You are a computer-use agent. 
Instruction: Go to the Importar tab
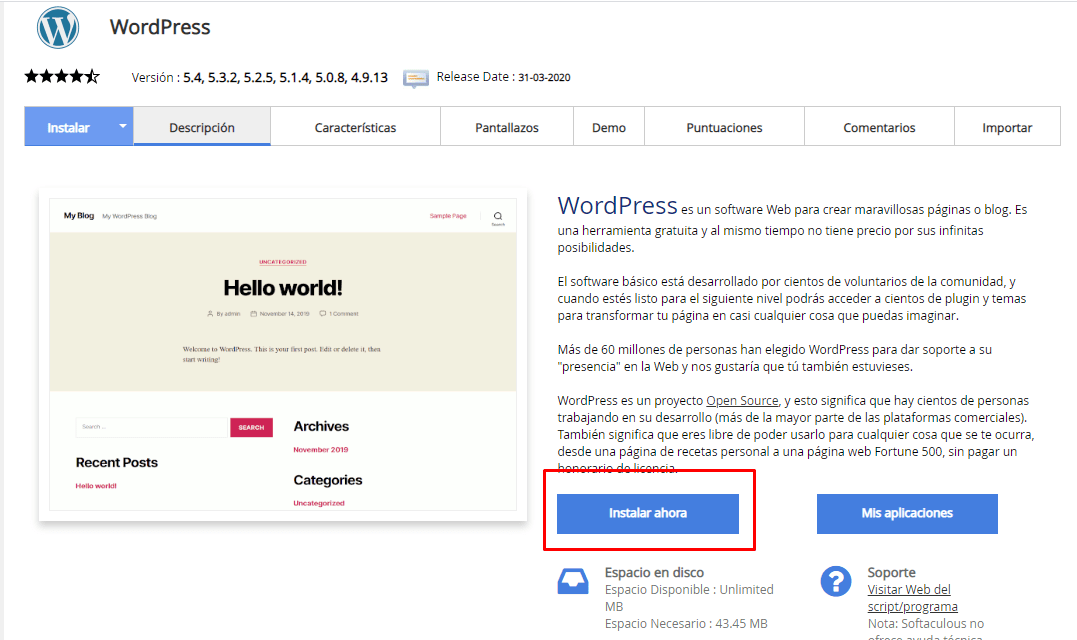pyautogui.click(x=1007, y=127)
